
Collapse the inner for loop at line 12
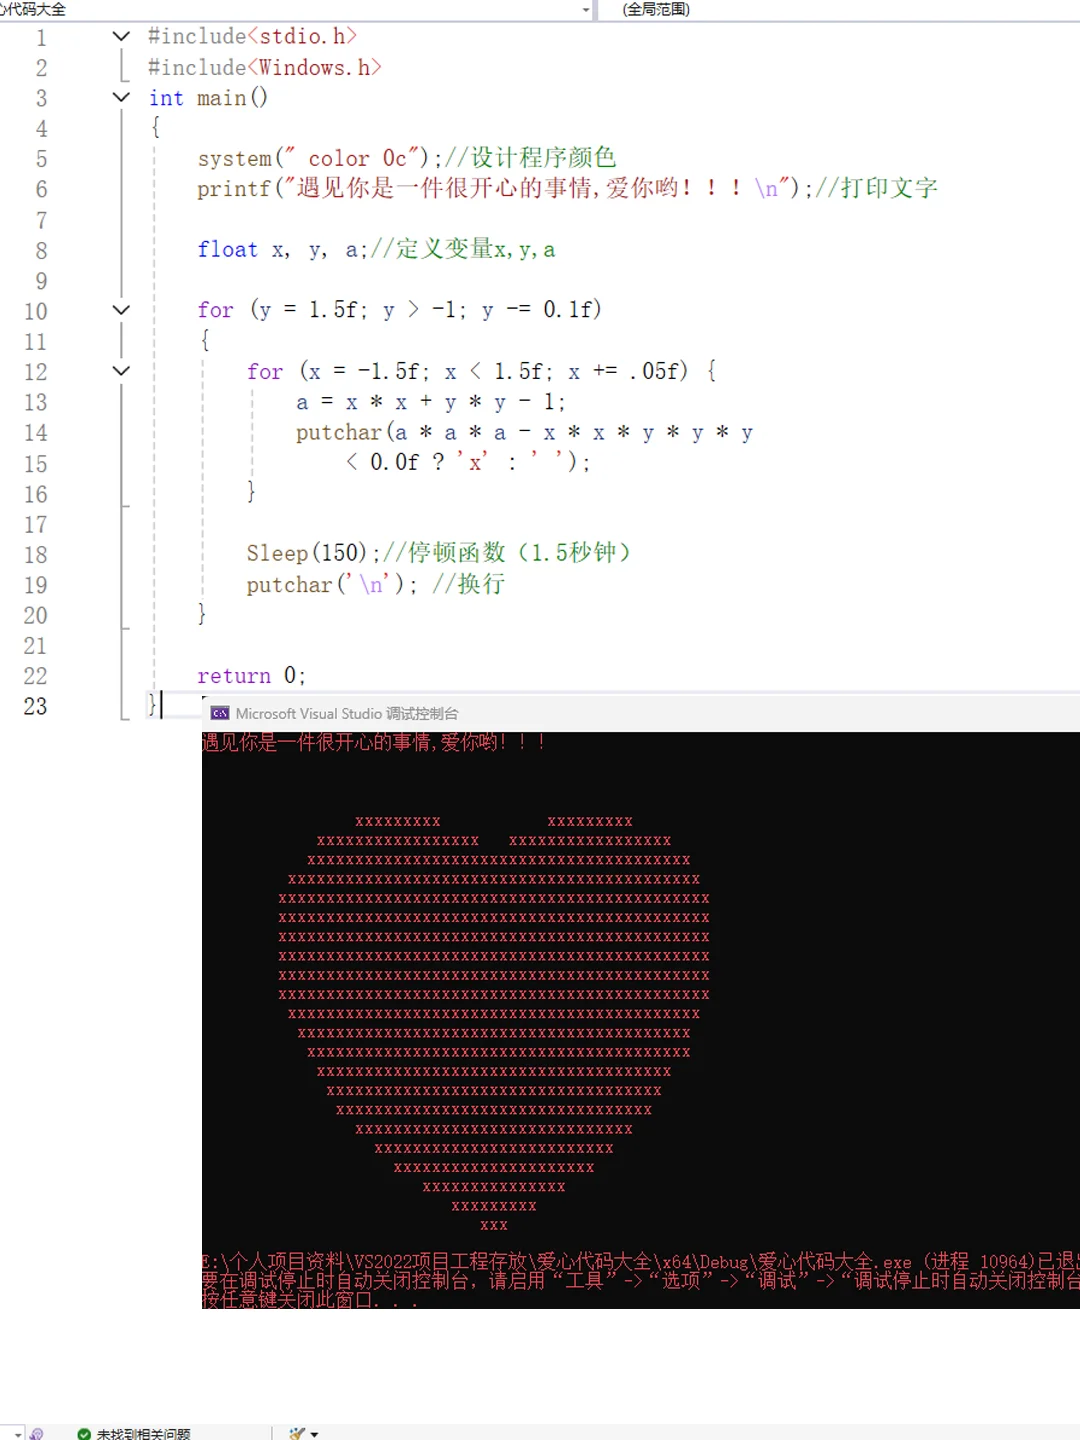pyautogui.click(x=121, y=371)
